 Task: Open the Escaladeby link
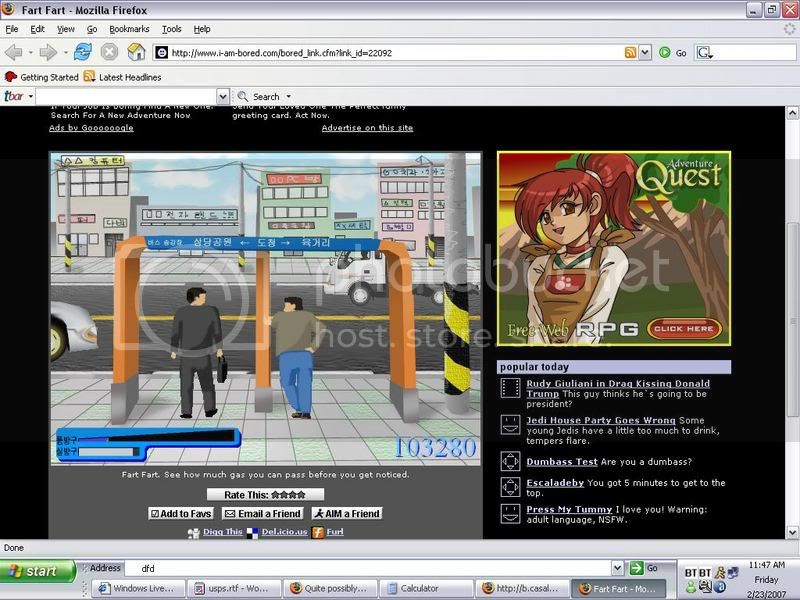point(555,483)
